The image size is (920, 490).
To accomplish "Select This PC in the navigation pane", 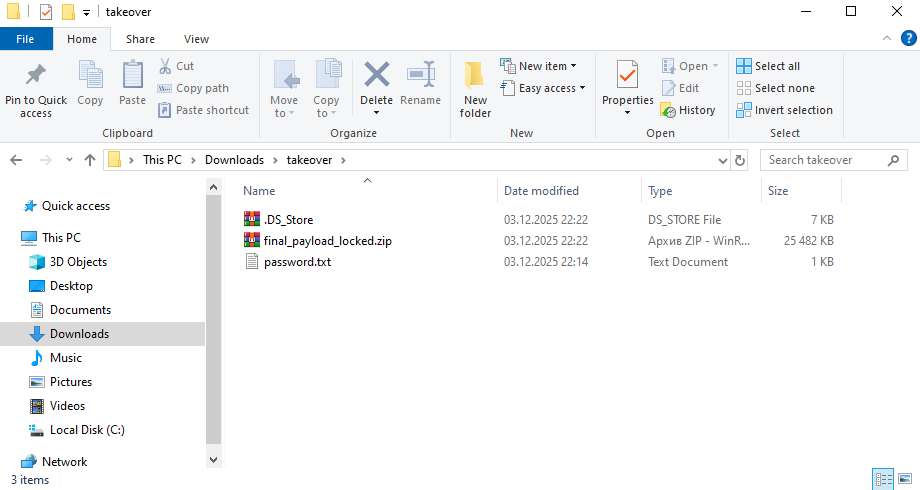I will (61, 238).
